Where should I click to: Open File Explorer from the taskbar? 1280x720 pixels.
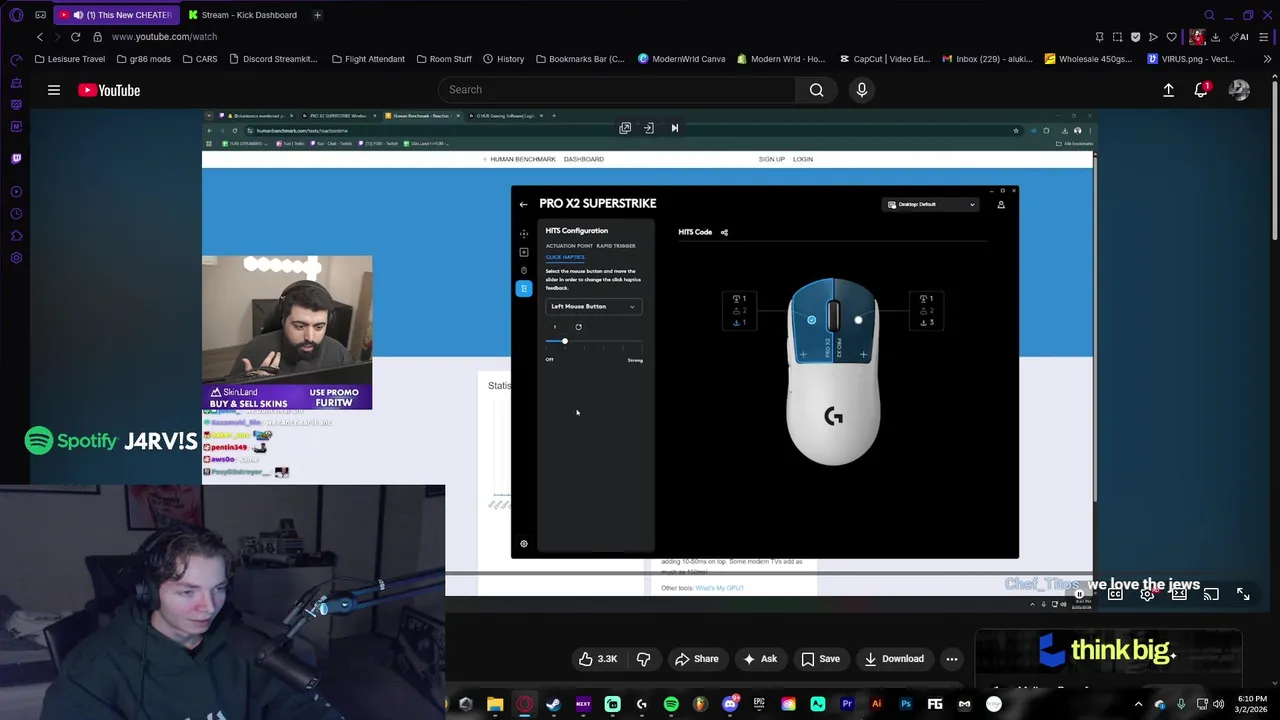point(495,704)
